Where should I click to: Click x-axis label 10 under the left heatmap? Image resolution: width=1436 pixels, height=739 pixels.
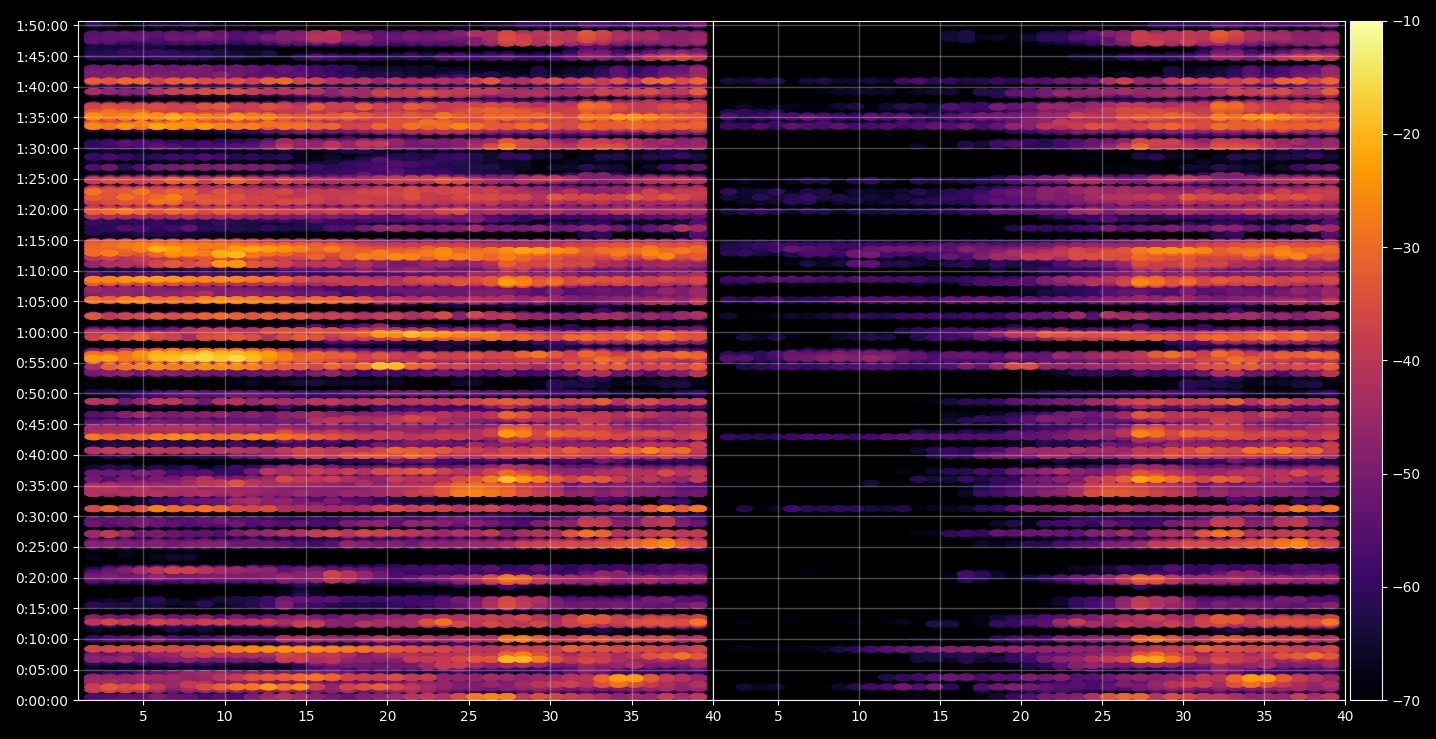[x=224, y=716]
